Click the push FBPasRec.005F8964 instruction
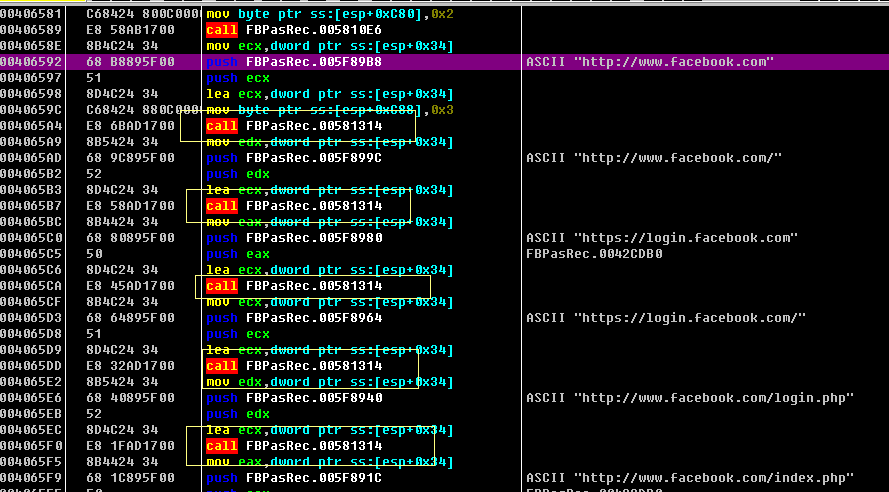This screenshot has height=492, width=889. [294, 317]
